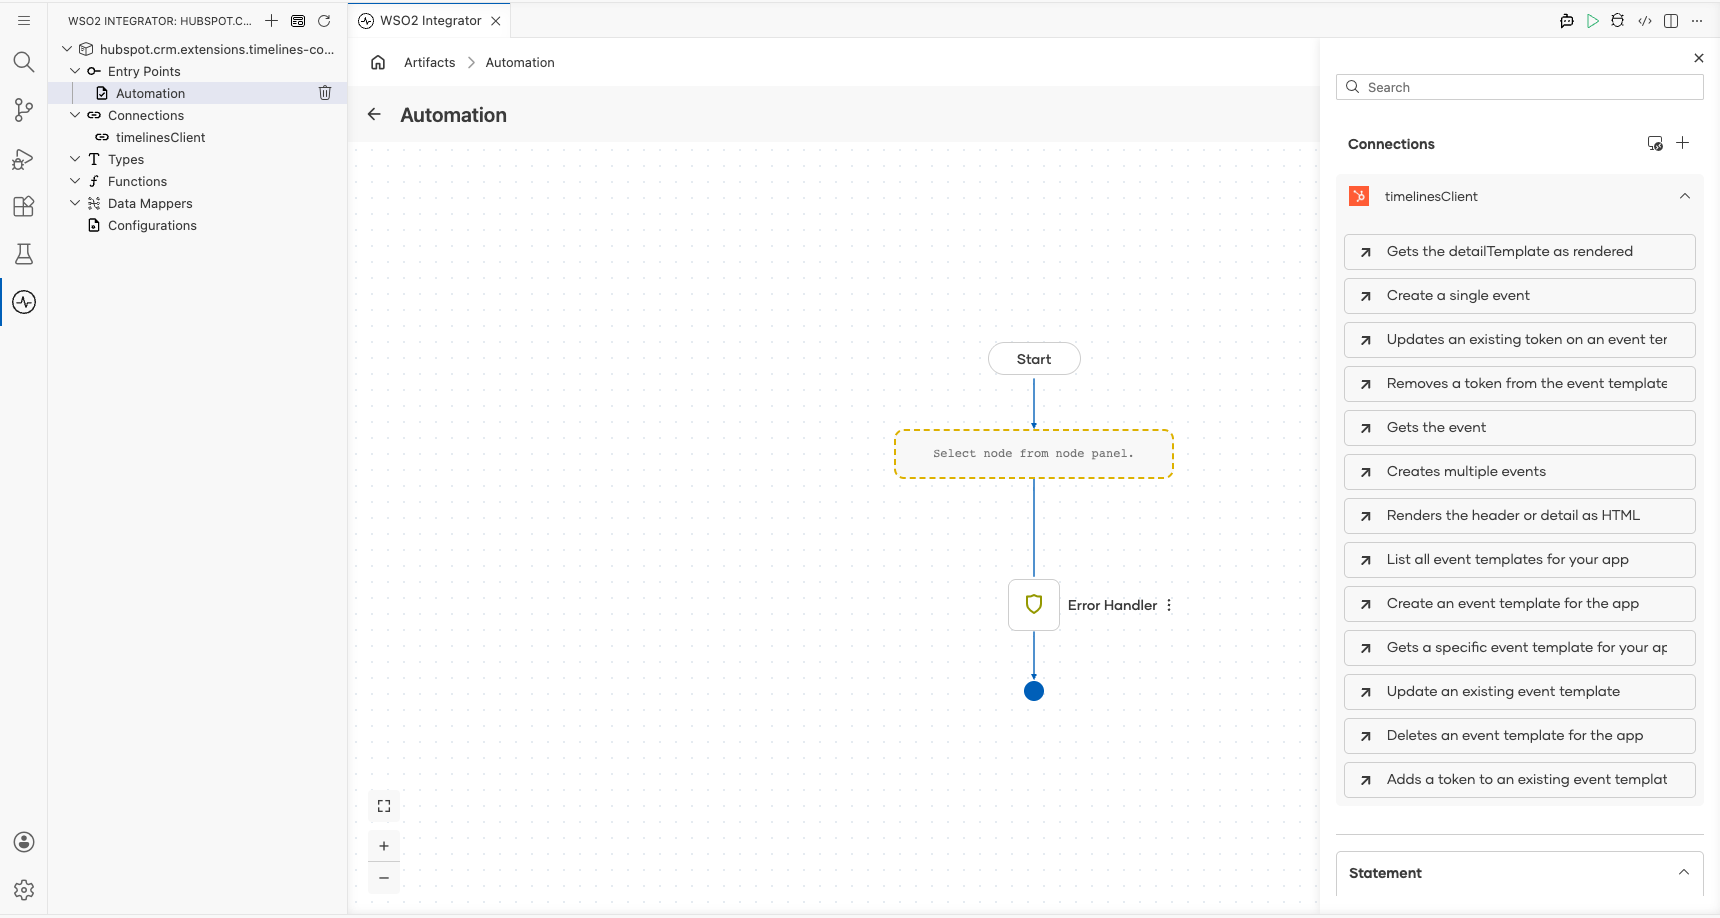Open the hamburger menu in activity bar
Screen dimensions: 1720x918
pos(24,20)
